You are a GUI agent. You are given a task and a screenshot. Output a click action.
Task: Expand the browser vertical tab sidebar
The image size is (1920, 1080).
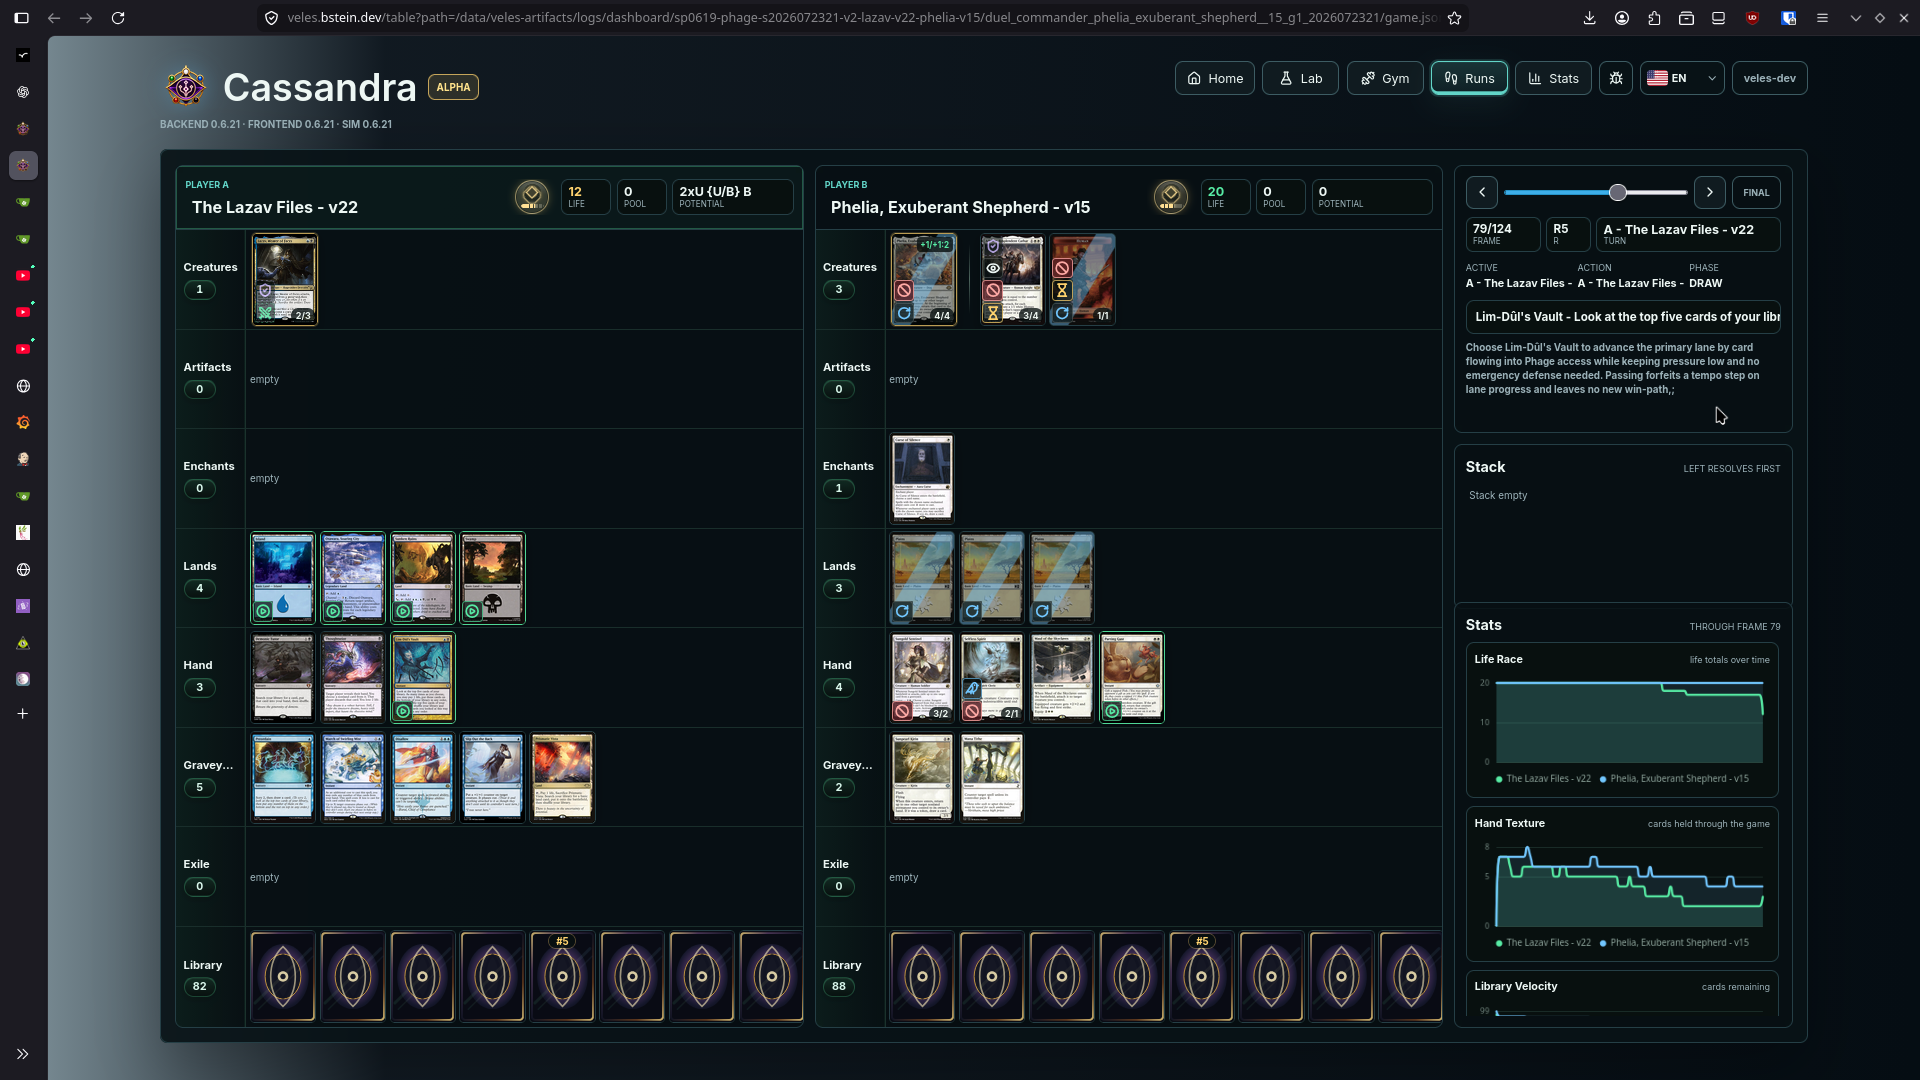click(x=23, y=1053)
